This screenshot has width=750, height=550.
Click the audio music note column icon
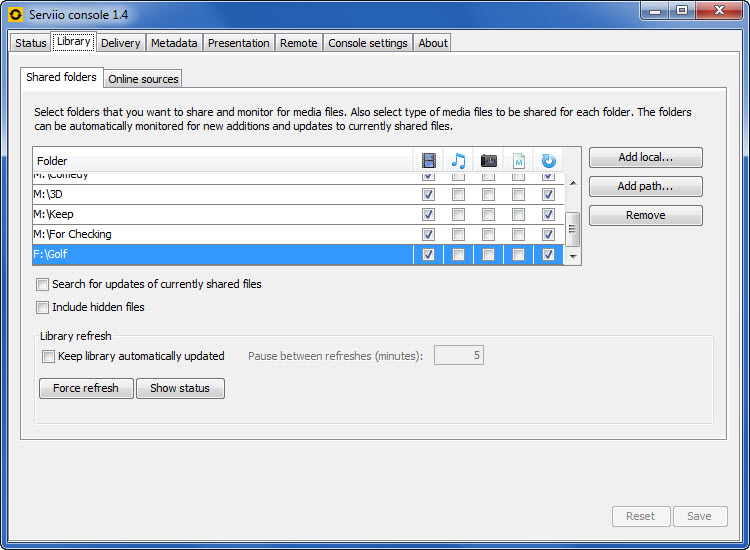(458, 160)
